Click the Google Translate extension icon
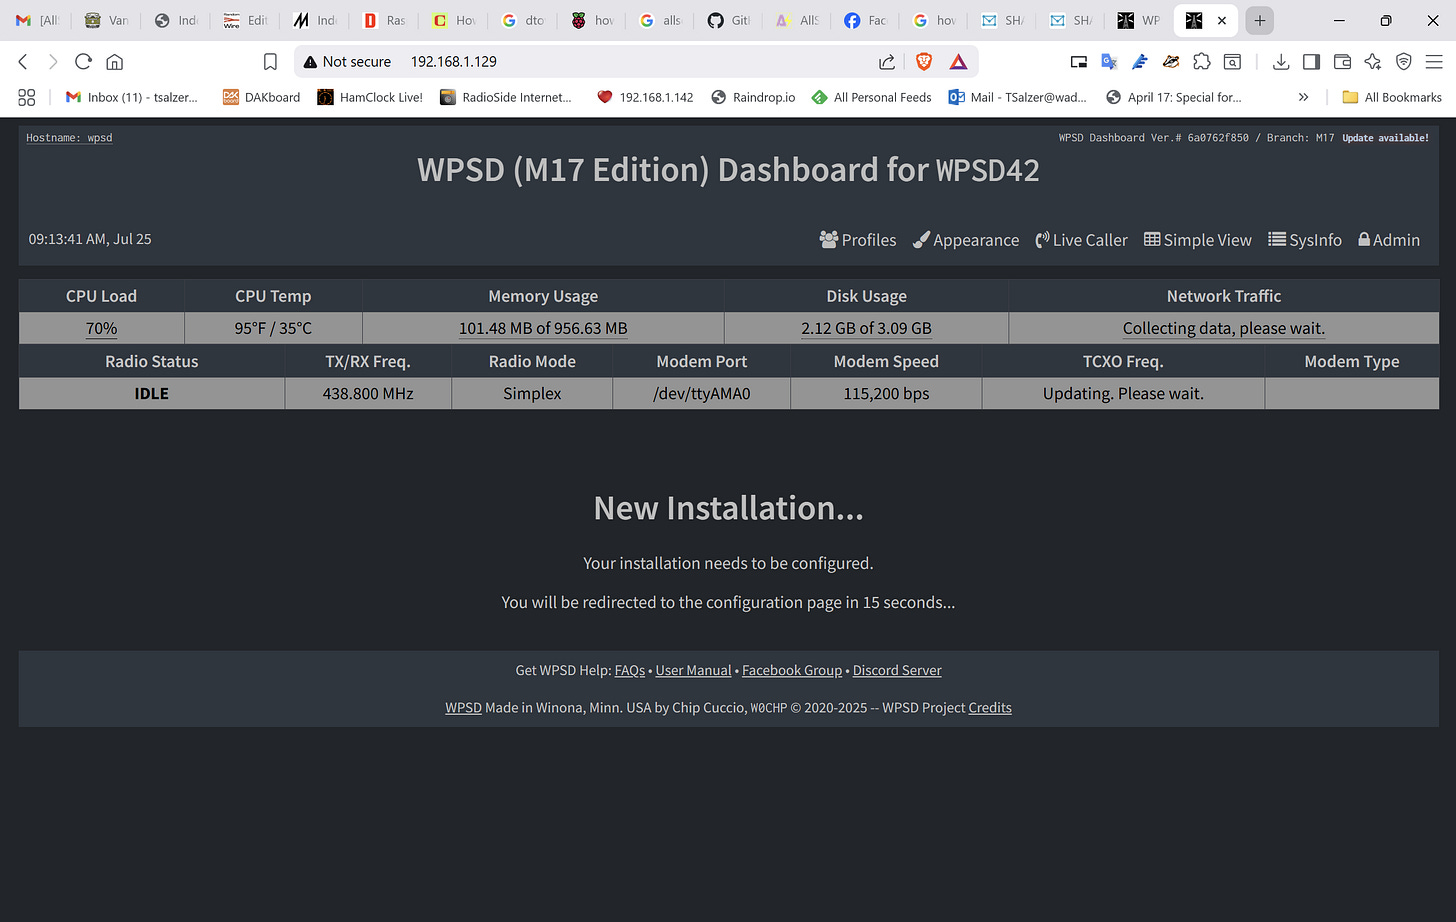1456x922 pixels. pos(1109,62)
